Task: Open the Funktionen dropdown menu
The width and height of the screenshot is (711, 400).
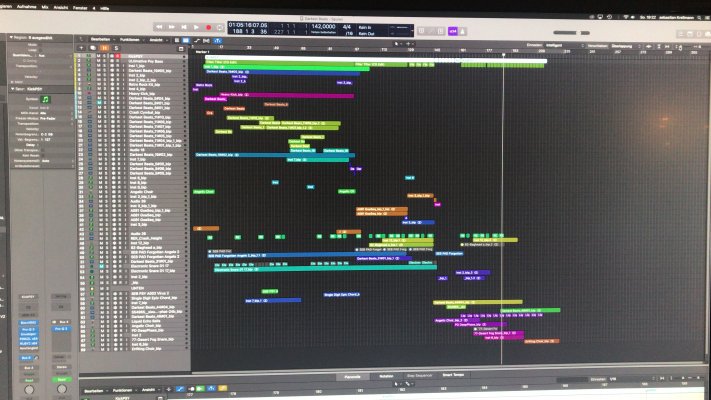Action: click(x=131, y=39)
